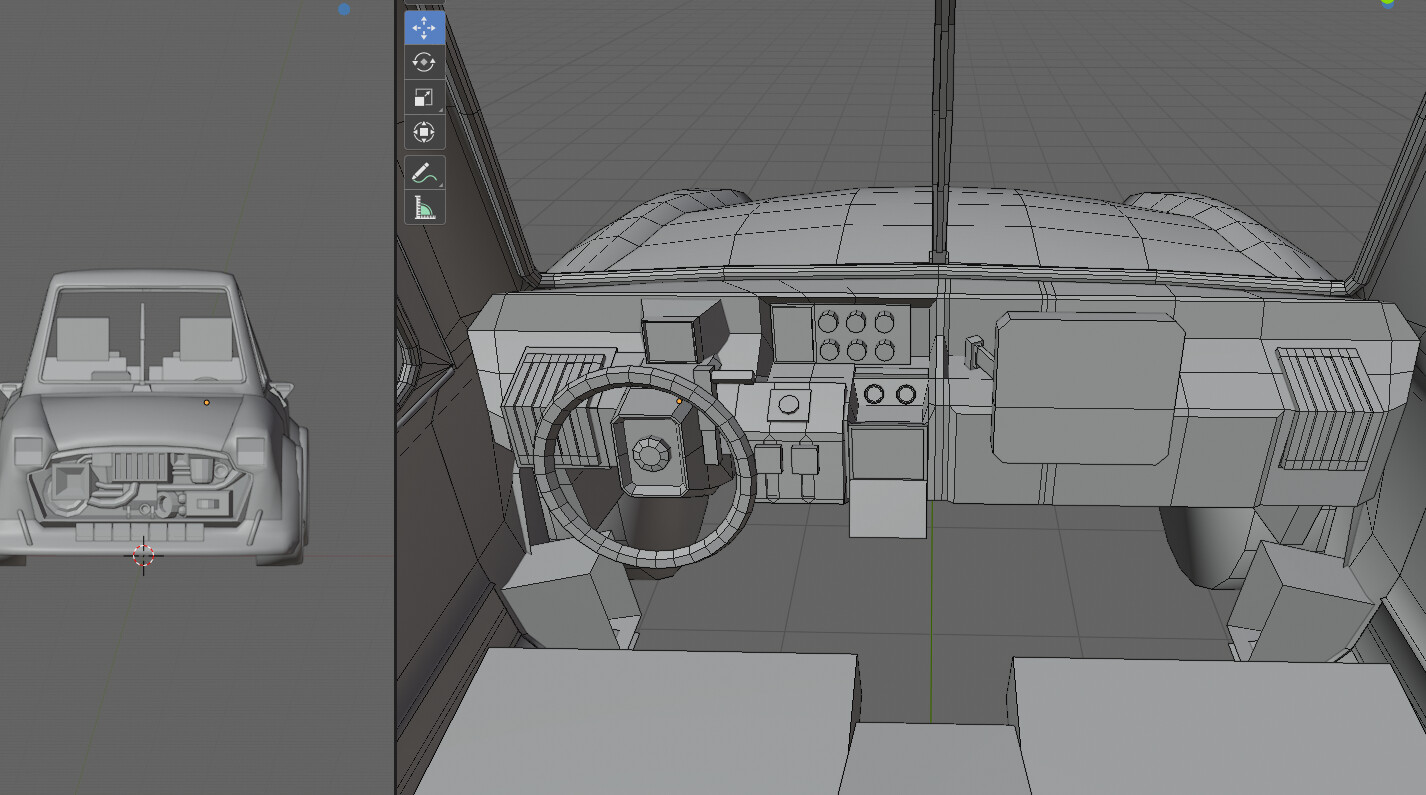
Task: Click the green axis dot of the navigation gizmo
Action: [1388, 1]
